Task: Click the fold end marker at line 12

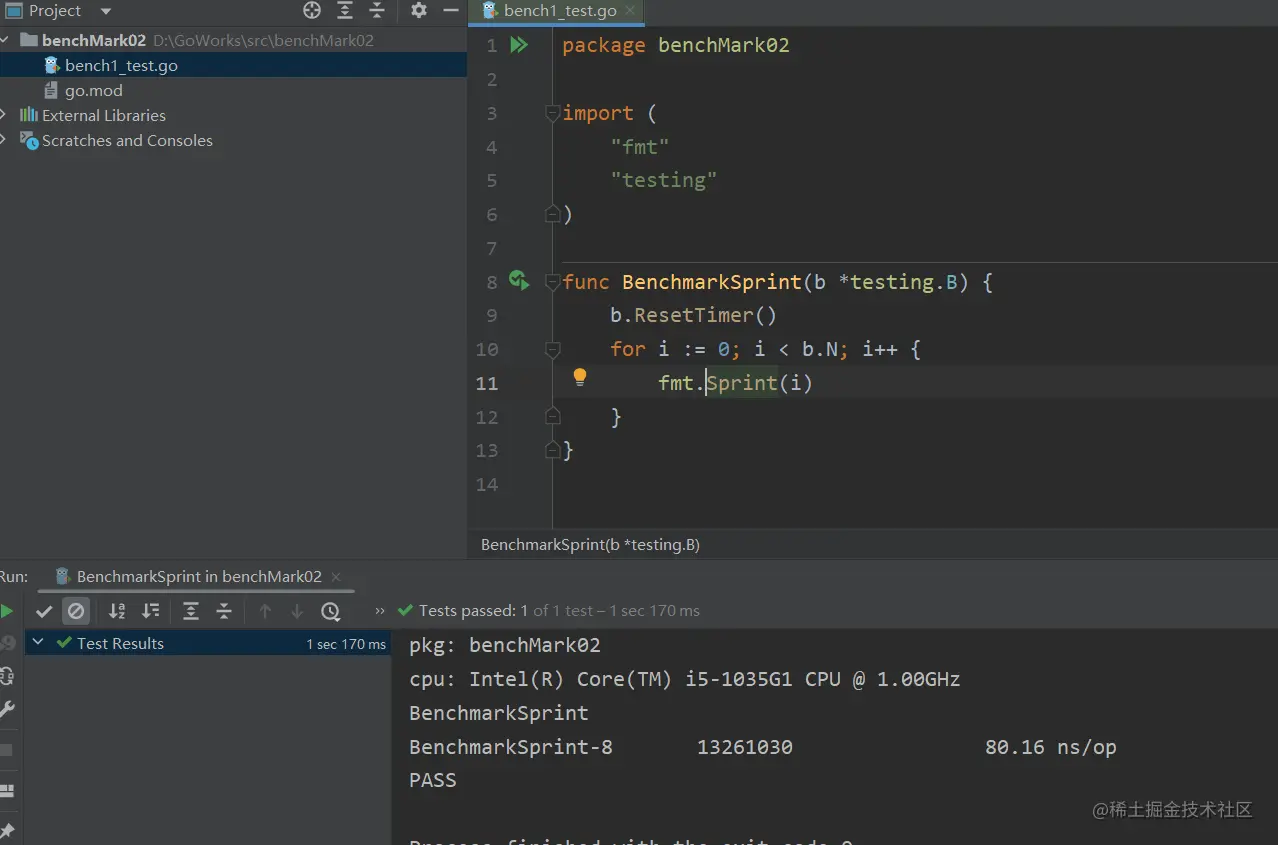Action: pos(552,416)
